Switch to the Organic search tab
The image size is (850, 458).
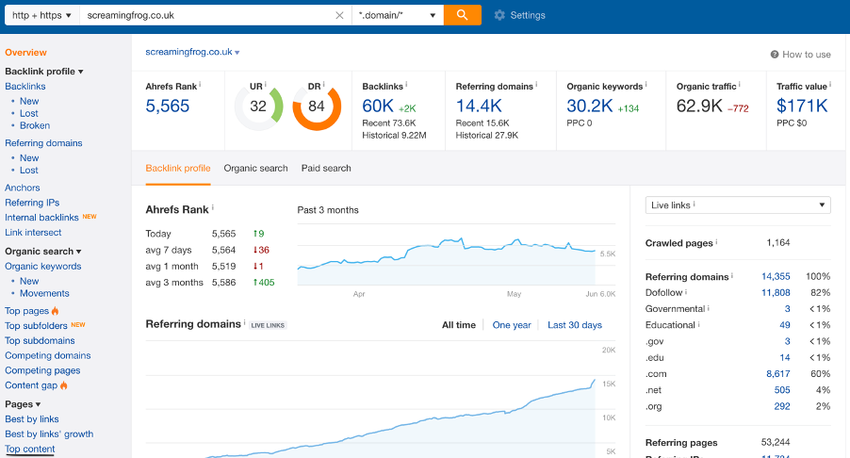tap(255, 168)
